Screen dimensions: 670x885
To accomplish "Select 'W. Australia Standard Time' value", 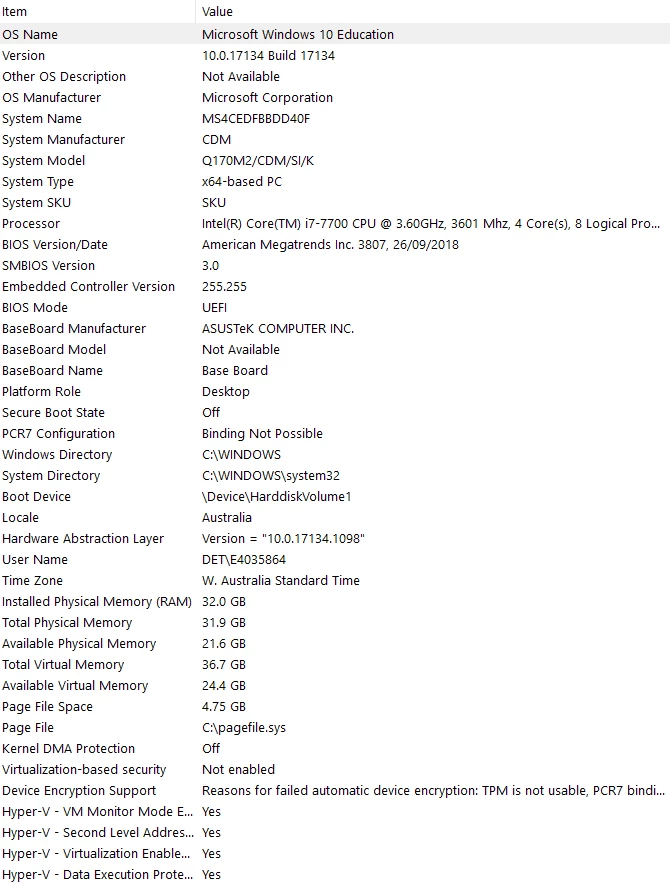I will 281,580.
